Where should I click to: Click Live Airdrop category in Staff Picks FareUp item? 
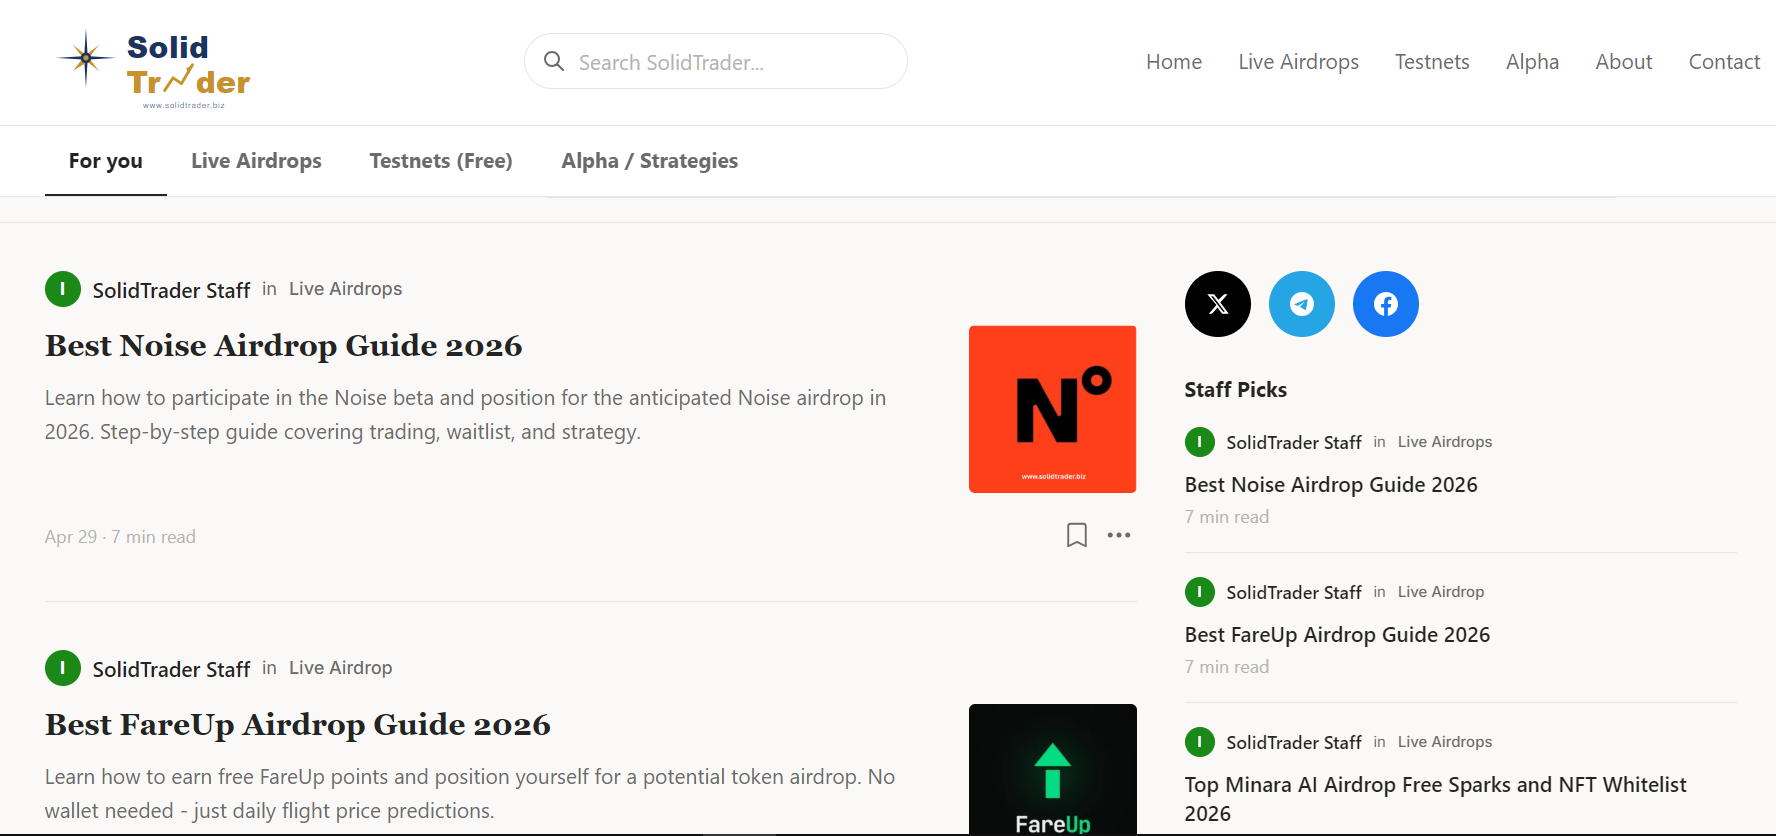point(1441,592)
